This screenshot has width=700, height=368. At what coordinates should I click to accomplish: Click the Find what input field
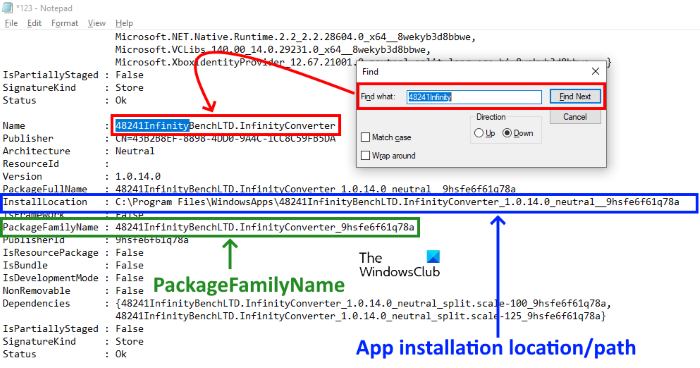(474, 96)
